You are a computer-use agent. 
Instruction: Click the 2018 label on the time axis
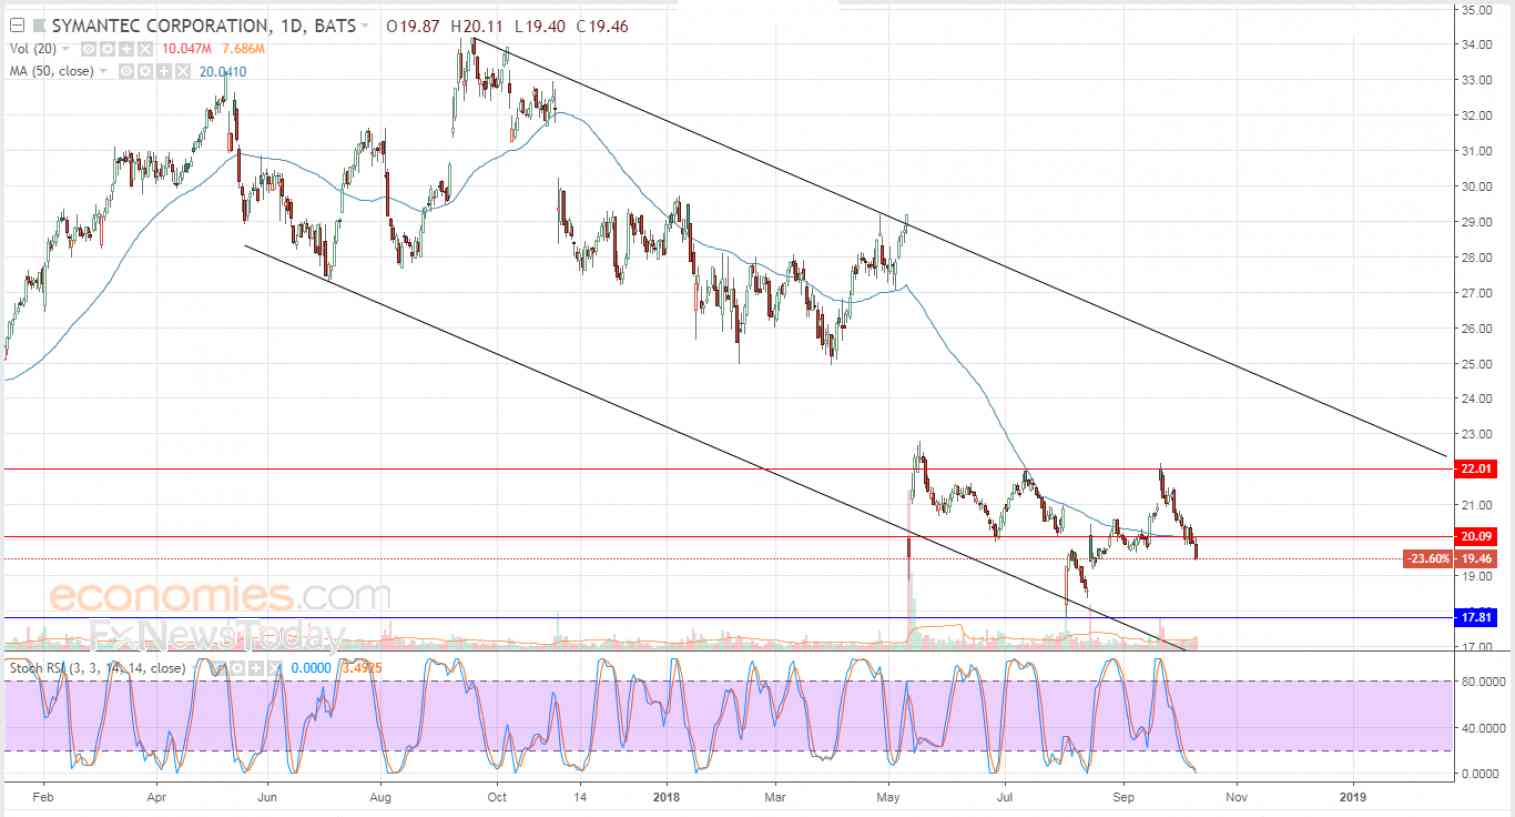pyautogui.click(x=666, y=797)
